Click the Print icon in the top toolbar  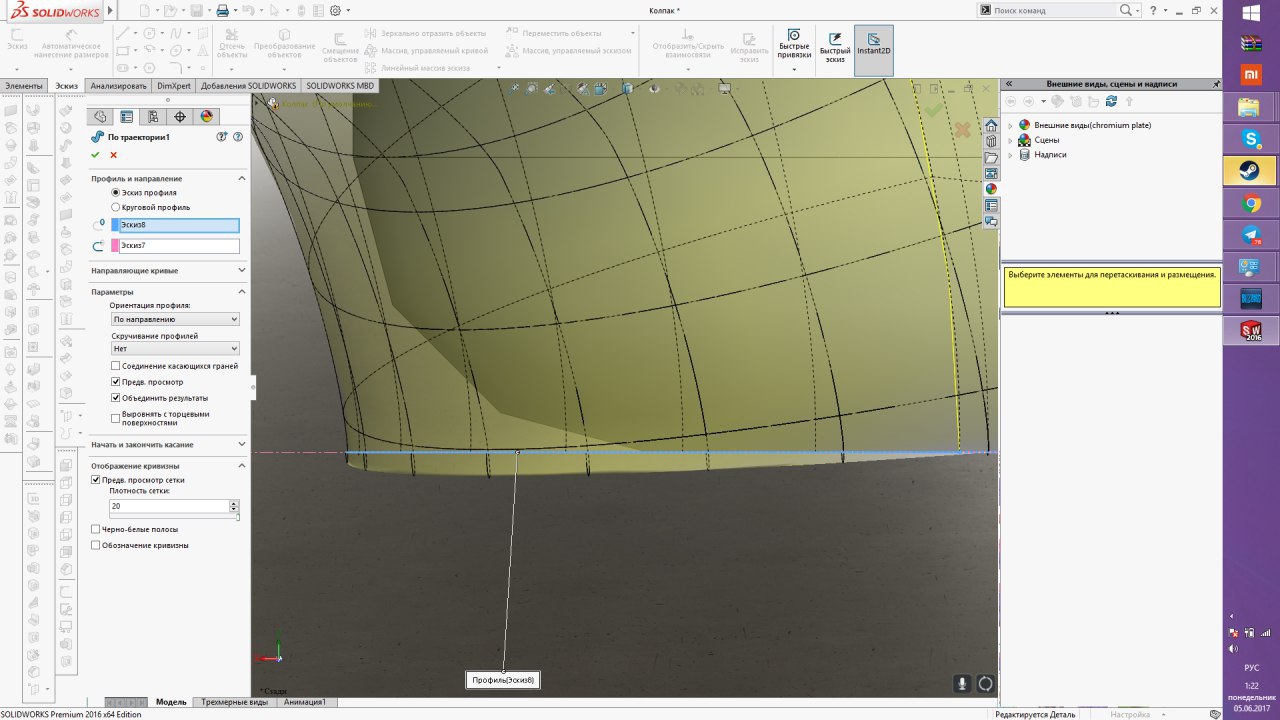click(222, 10)
